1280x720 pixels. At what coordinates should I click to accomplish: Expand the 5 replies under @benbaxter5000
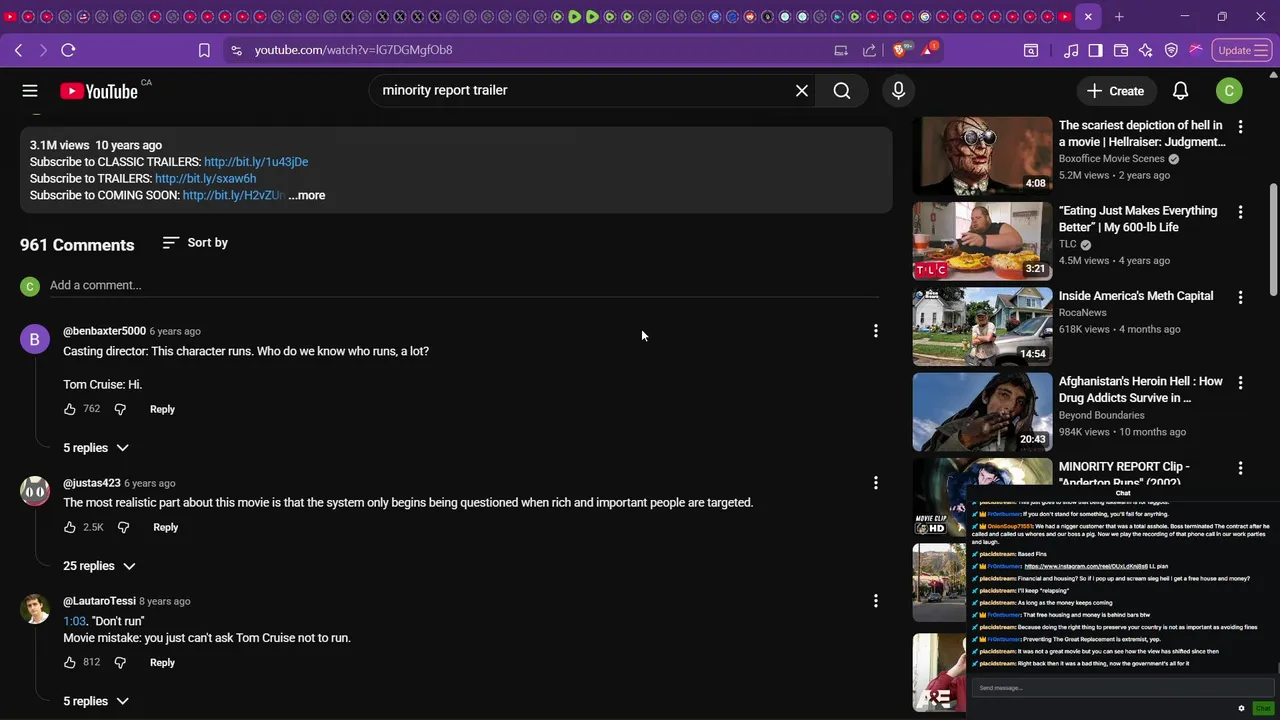coord(96,448)
